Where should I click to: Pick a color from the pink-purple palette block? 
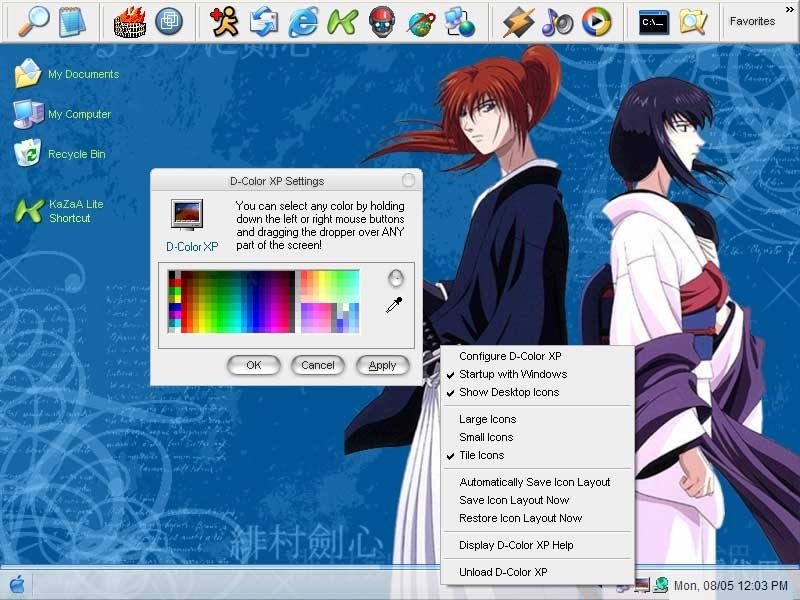click(315, 318)
